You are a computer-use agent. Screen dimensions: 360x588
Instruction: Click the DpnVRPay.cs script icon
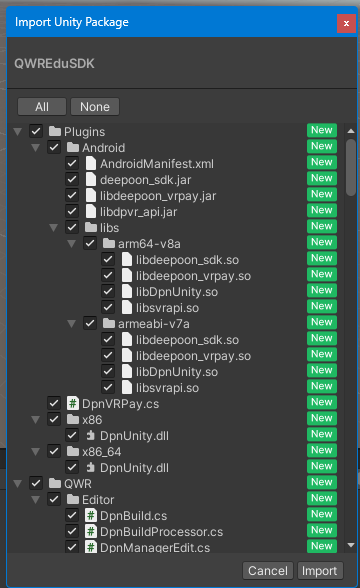(73, 404)
